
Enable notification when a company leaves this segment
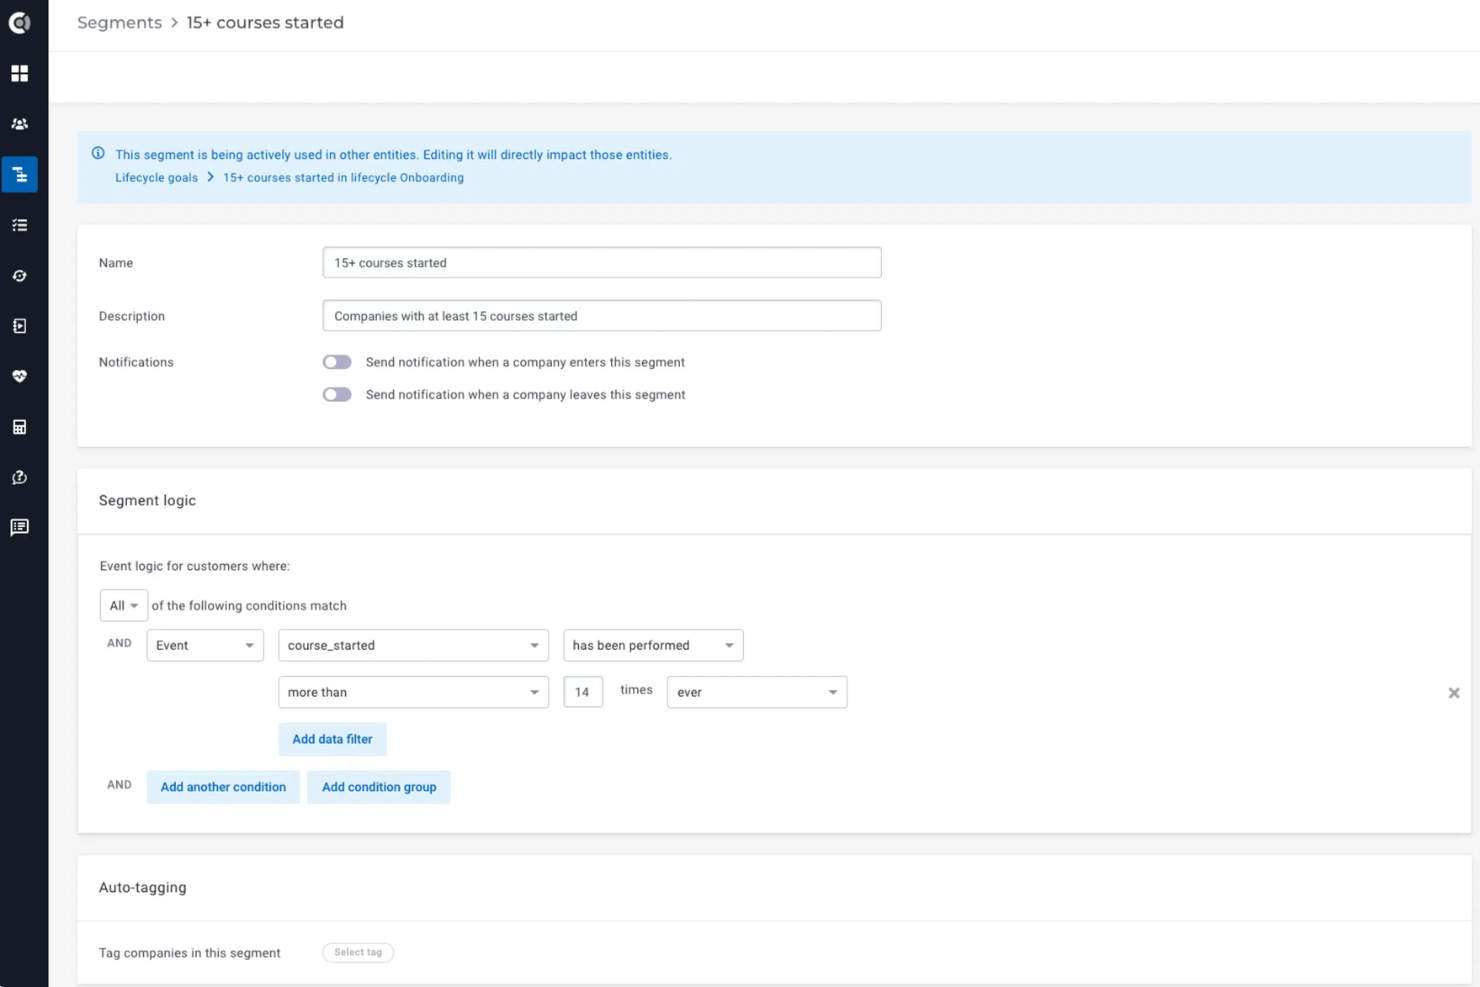[x=337, y=394]
